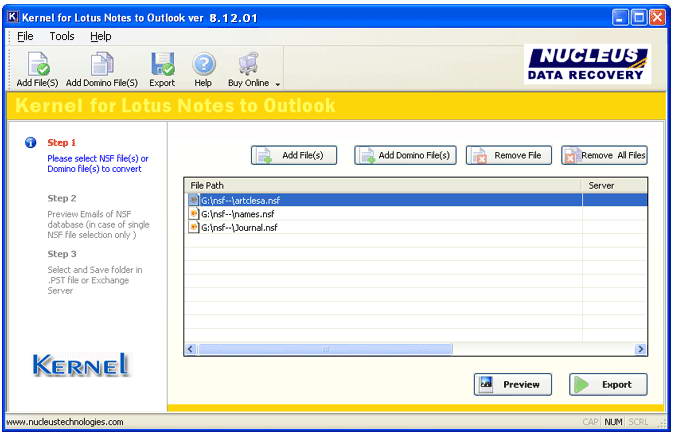Click the Export floppy disk toolbar icon

click(163, 64)
